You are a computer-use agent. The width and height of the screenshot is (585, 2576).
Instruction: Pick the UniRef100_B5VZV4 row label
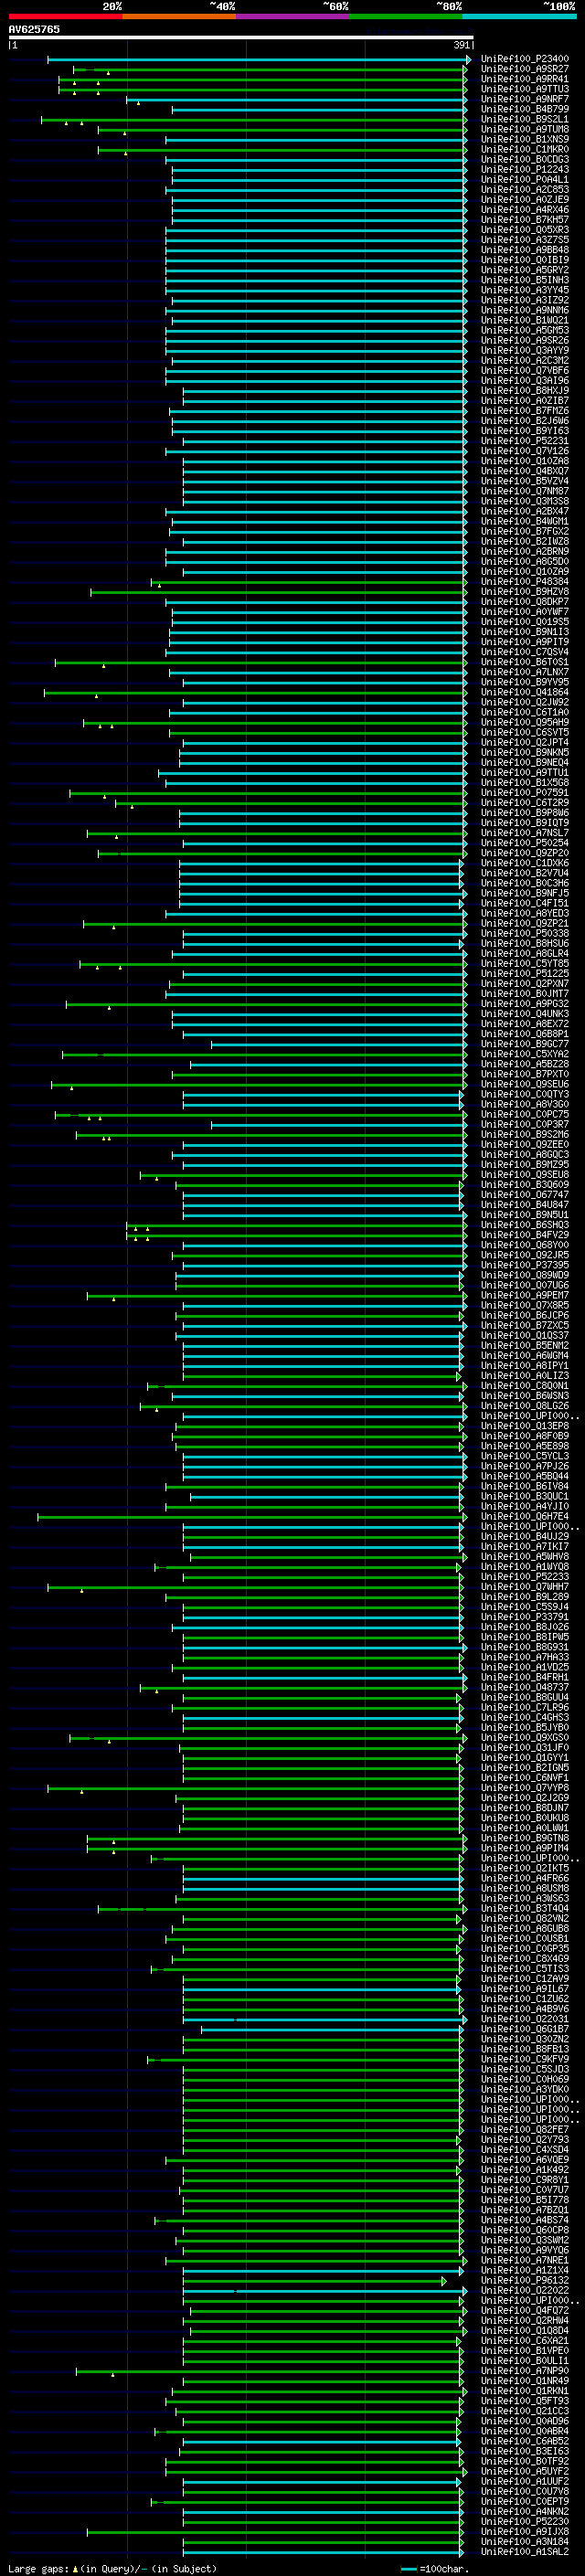tap(524, 481)
